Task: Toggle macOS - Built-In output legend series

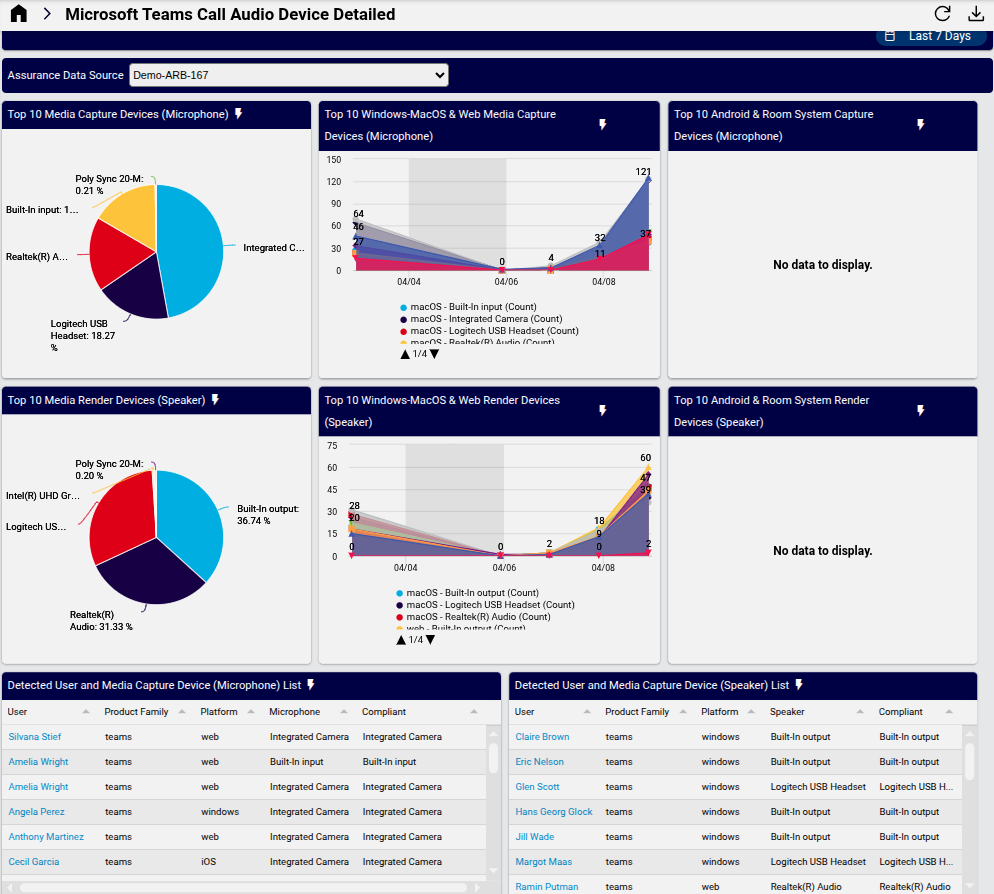Action: coord(467,593)
